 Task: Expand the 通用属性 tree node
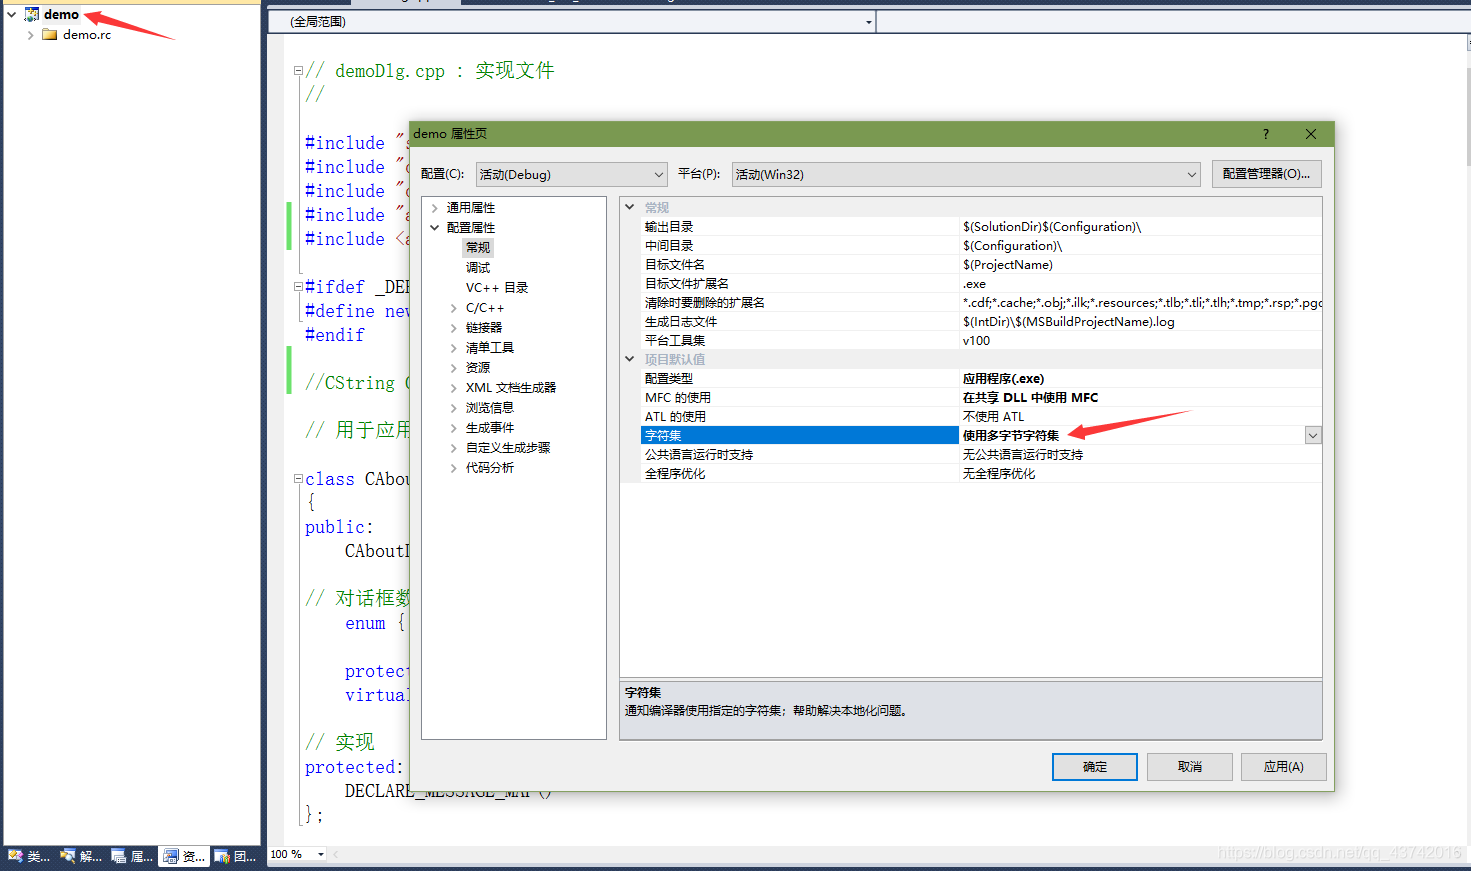click(435, 208)
